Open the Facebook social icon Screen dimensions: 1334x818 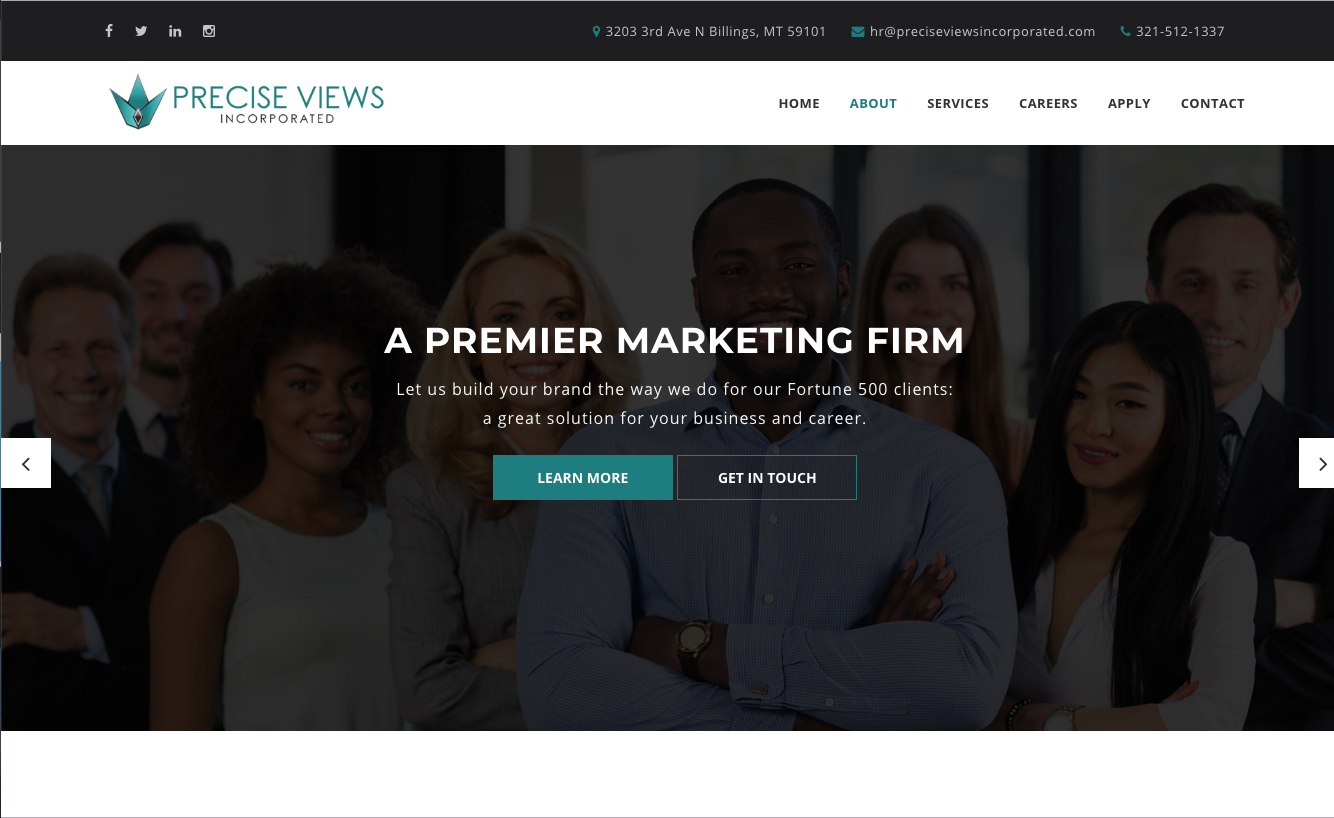[109, 31]
